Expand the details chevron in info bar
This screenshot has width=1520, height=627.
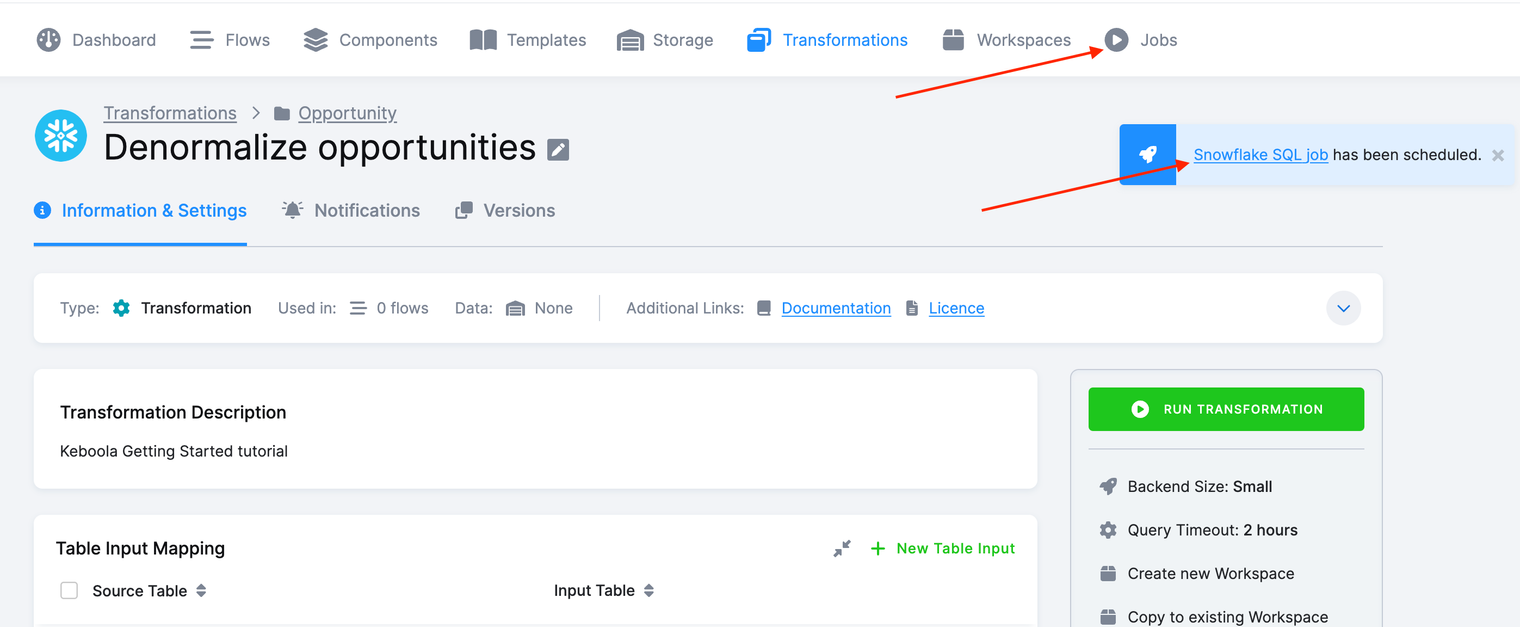pyautogui.click(x=1343, y=308)
